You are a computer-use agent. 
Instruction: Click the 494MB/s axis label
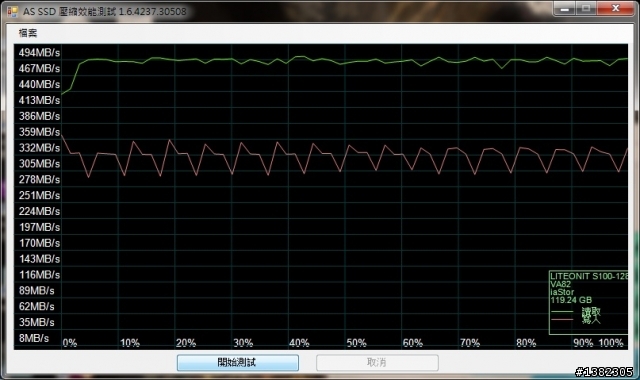click(x=39, y=53)
